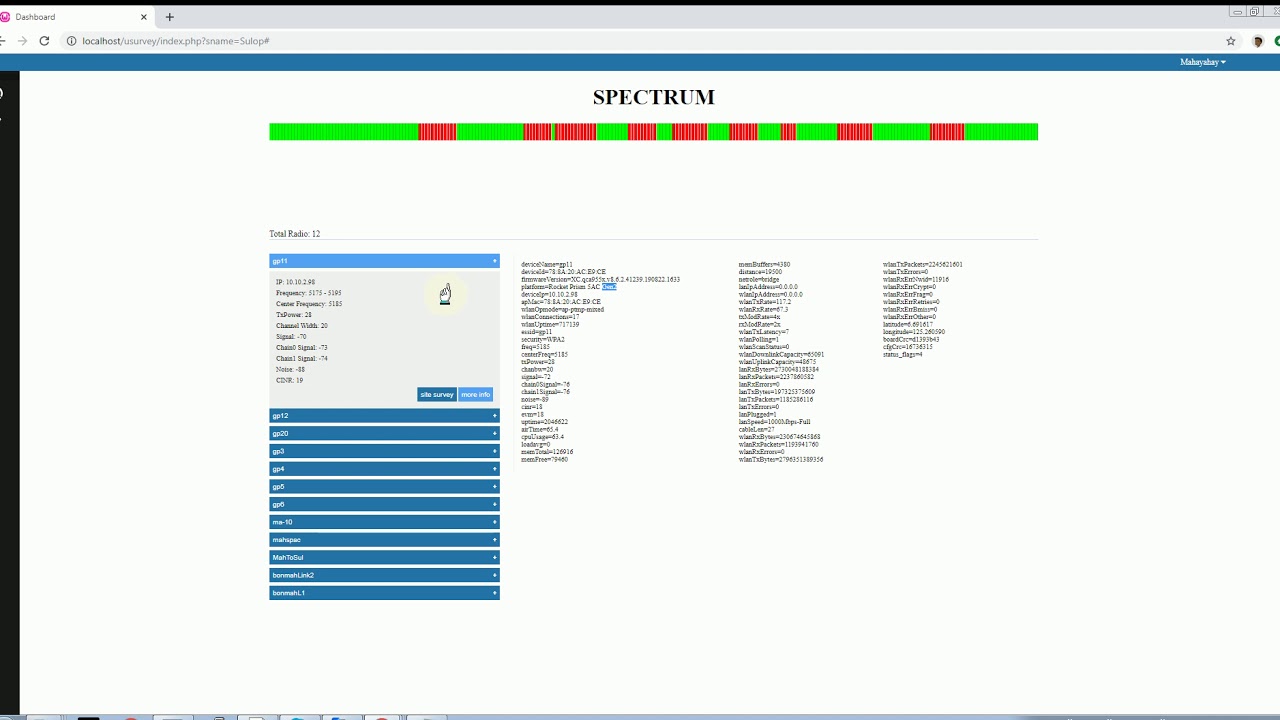Open the browser profile avatar

[x=1258, y=41]
